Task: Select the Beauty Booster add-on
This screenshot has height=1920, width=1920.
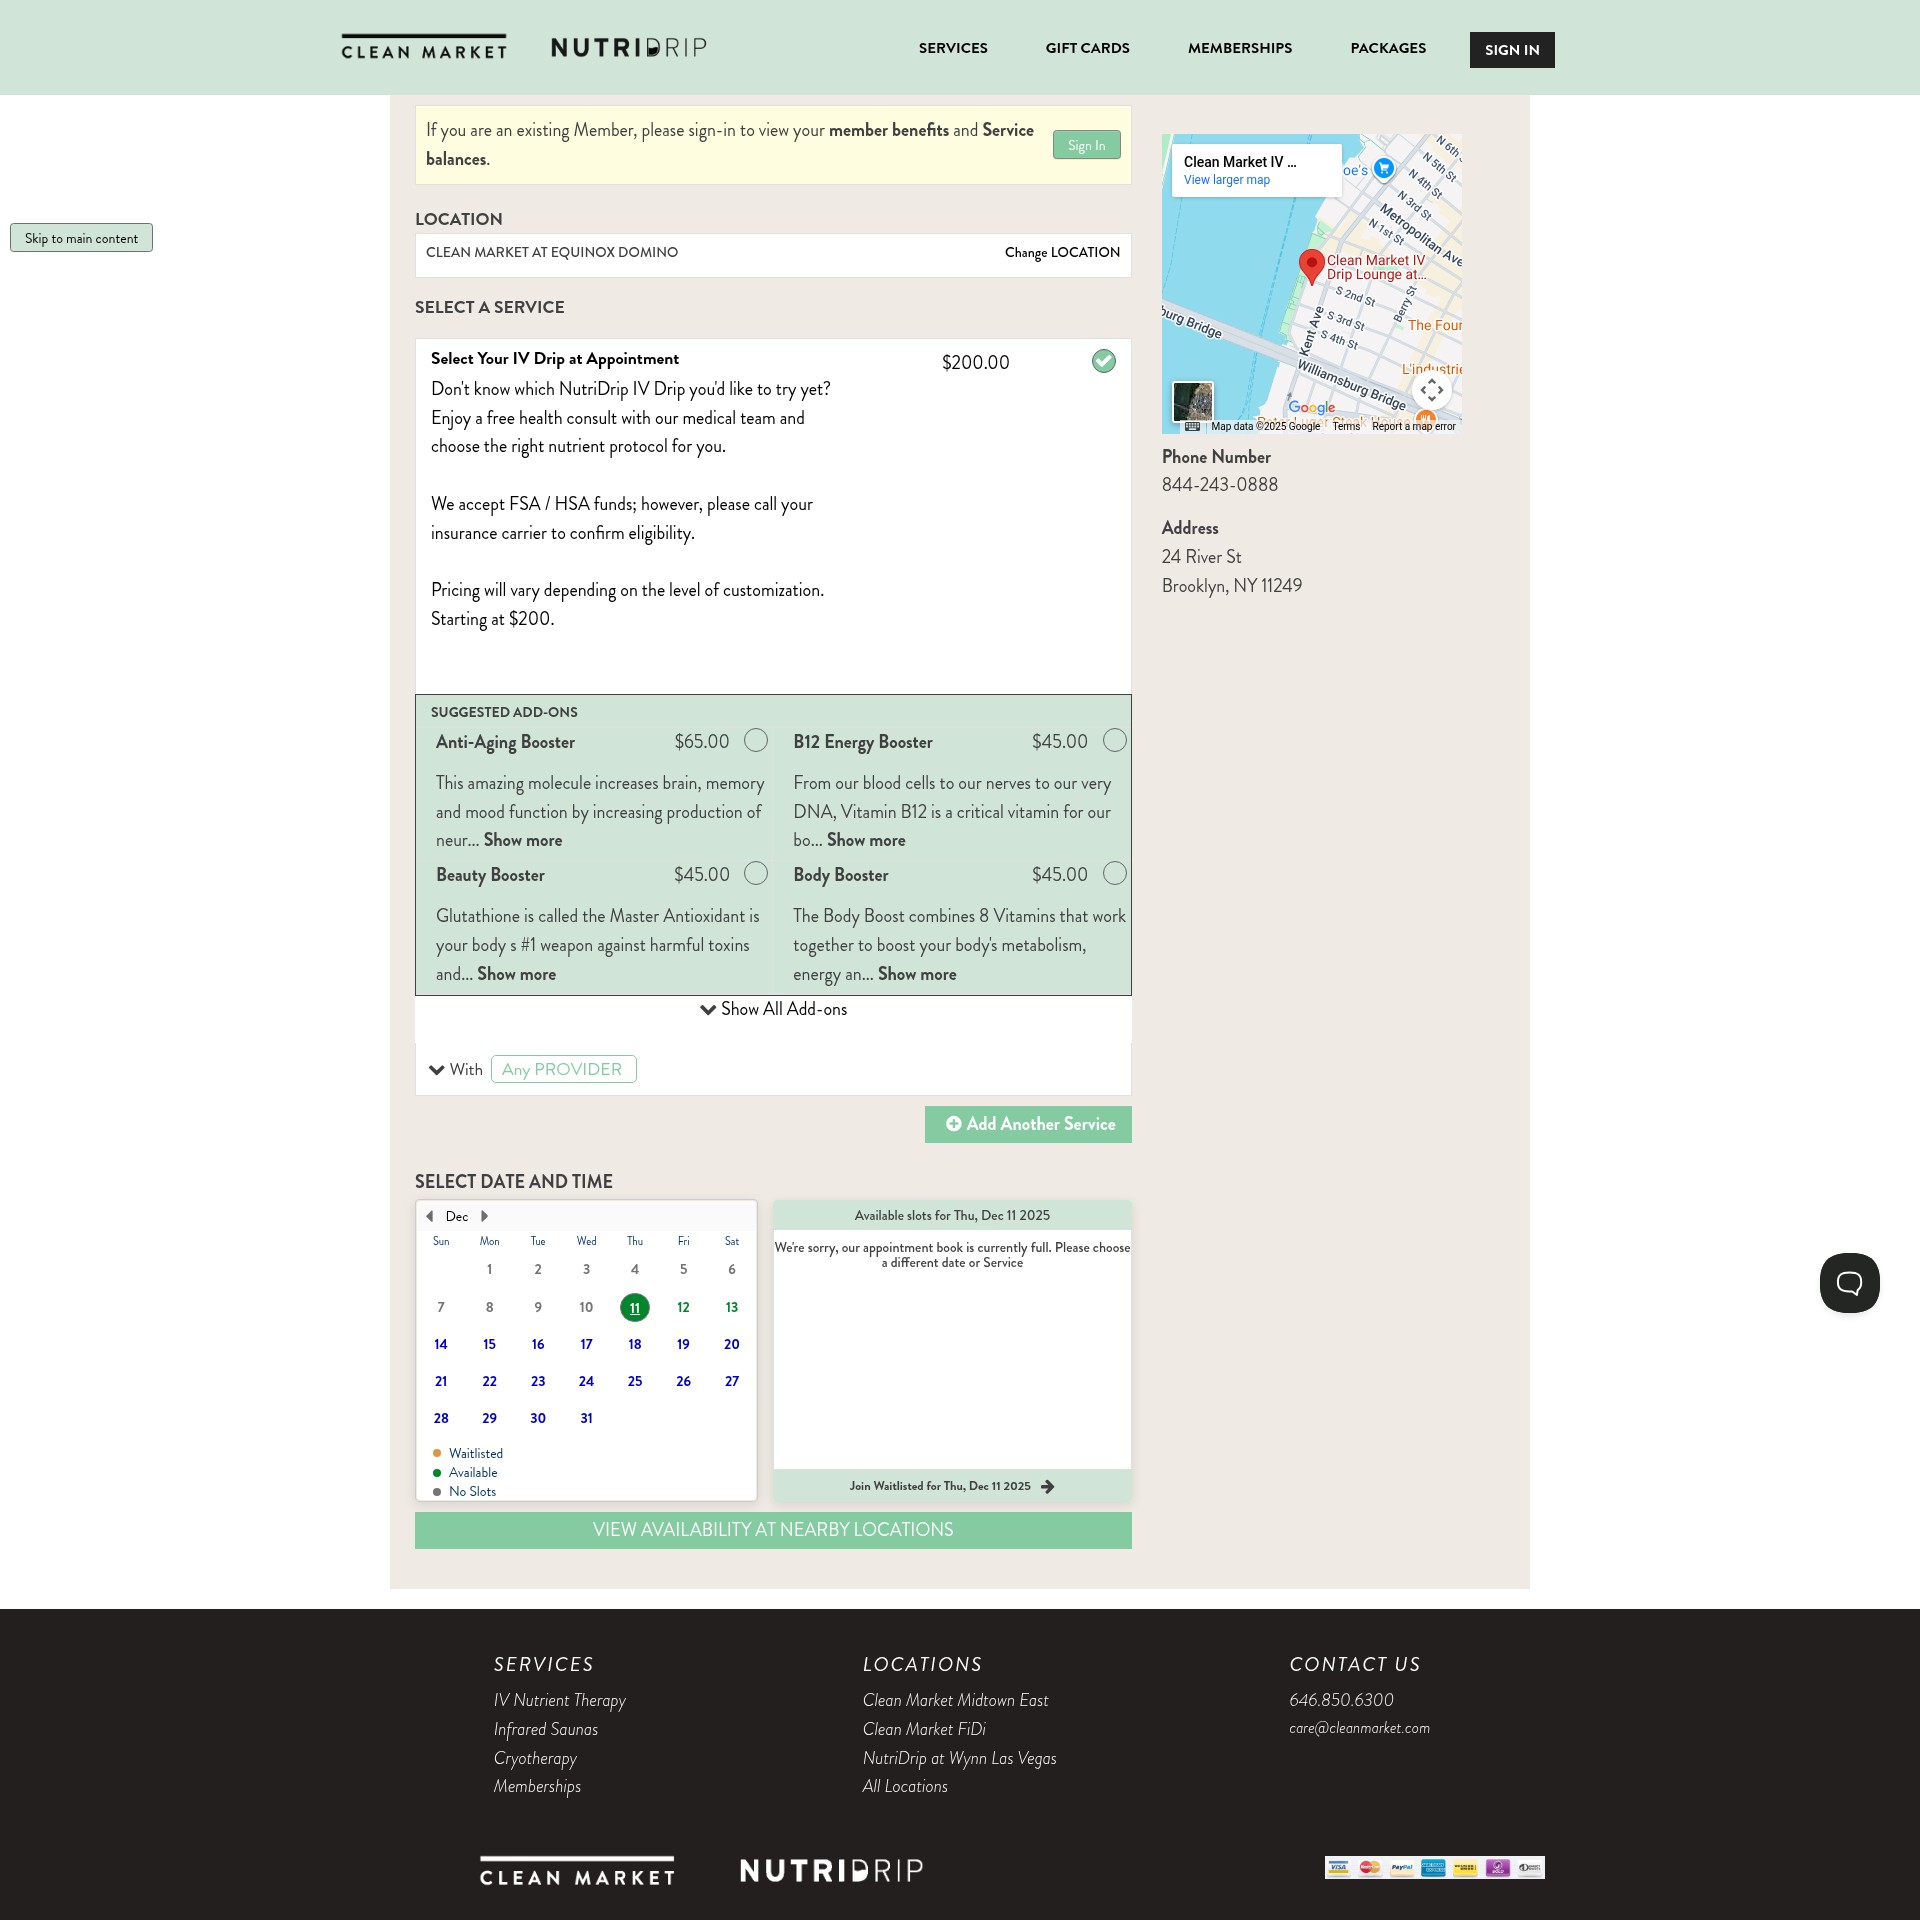Action: pyautogui.click(x=756, y=873)
